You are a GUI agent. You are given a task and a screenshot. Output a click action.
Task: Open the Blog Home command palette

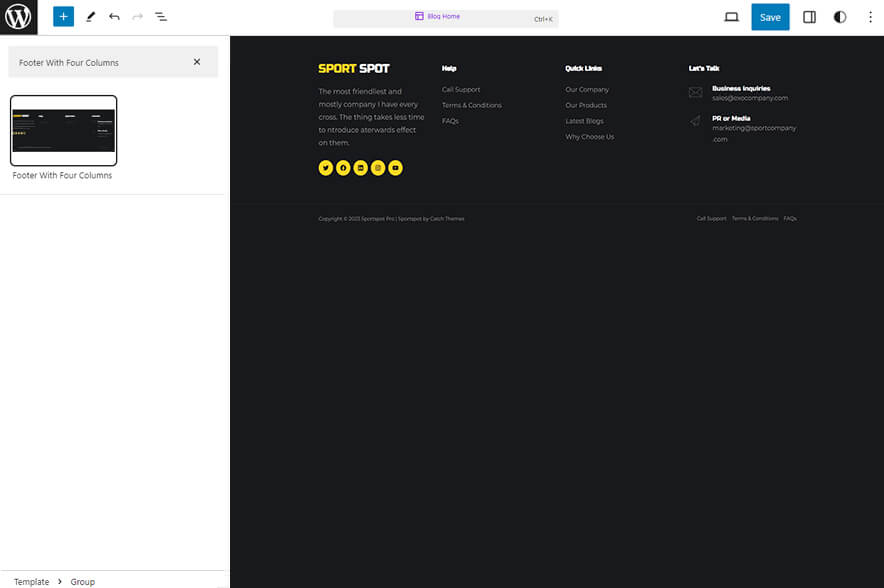pyautogui.click(x=444, y=17)
